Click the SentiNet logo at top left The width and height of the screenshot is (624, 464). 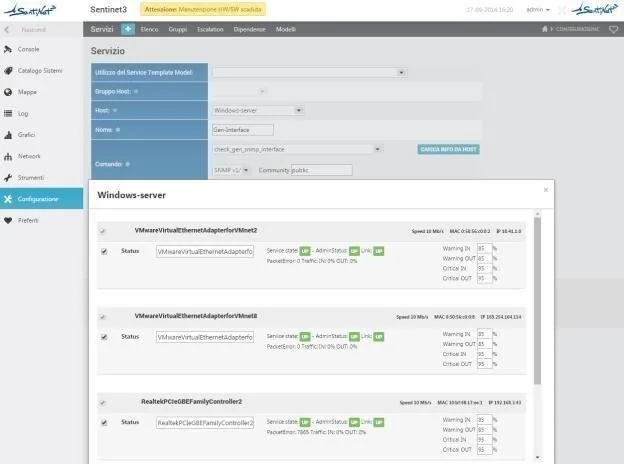[x=30, y=10]
